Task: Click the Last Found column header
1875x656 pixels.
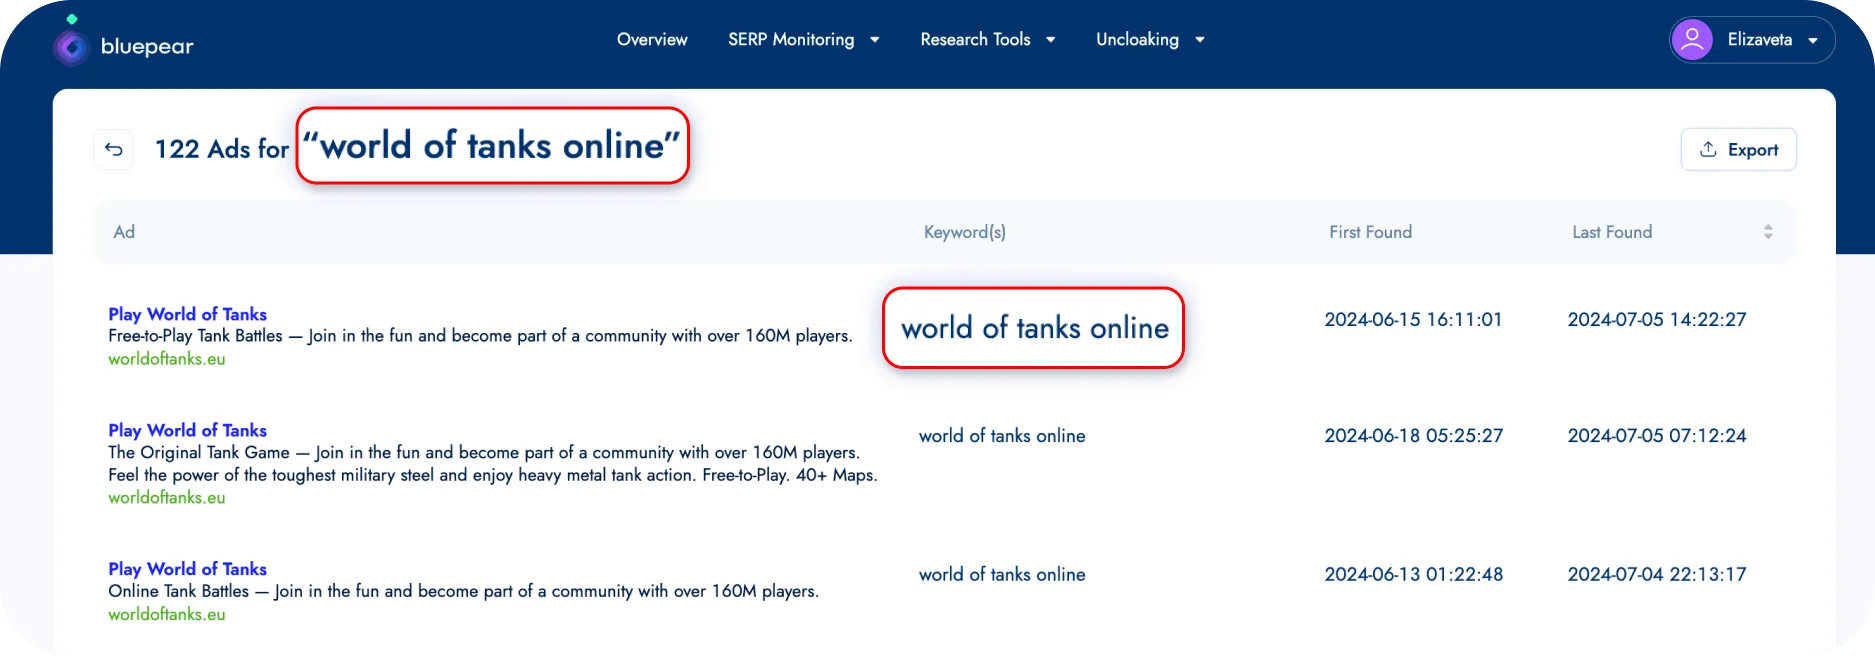Action: pos(1612,232)
